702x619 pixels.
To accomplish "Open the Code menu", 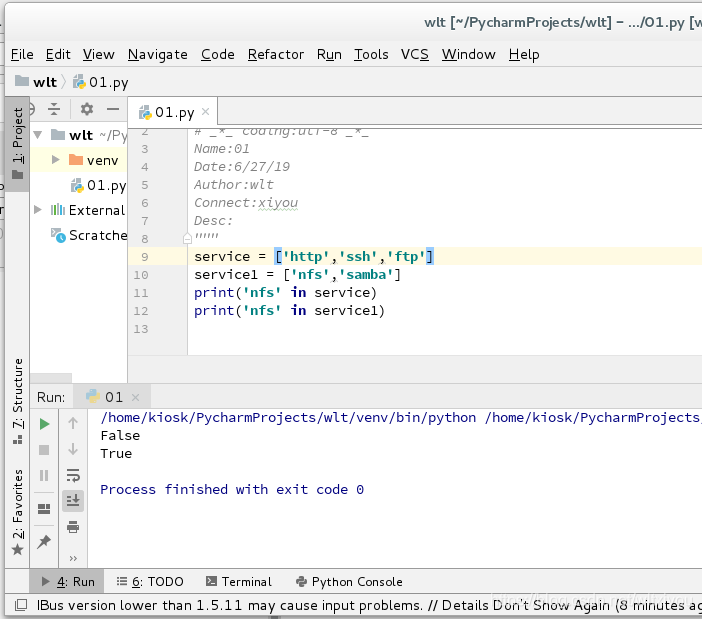I will (x=218, y=54).
